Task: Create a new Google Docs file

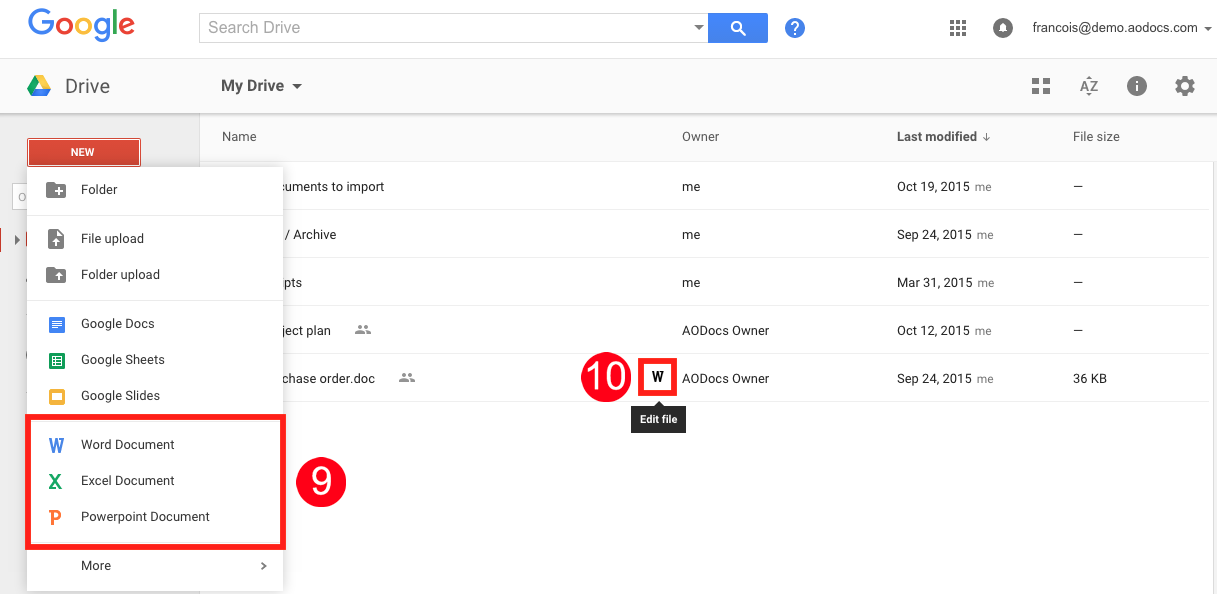Action: click(155, 324)
